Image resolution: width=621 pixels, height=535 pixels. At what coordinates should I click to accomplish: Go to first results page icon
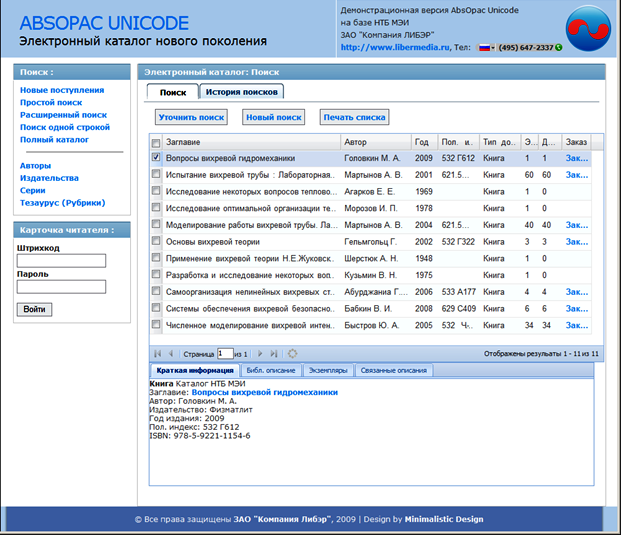tap(158, 354)
